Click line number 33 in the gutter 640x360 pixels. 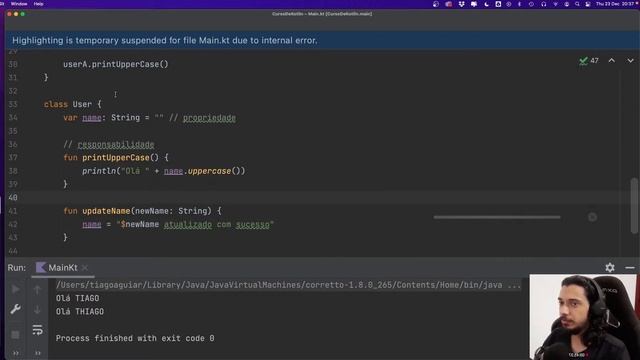click(13, 104)
